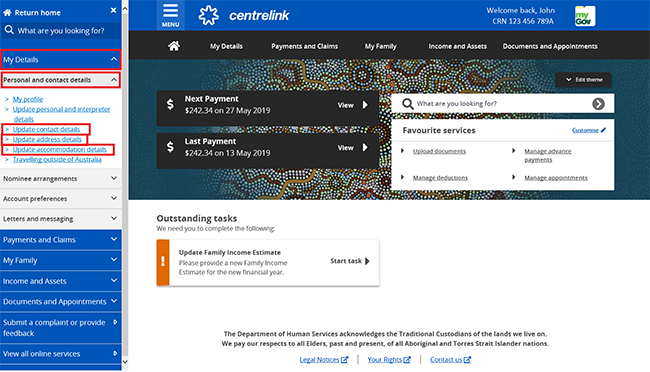Click the external link icon after Your Rights
Image resolution: width=650 pixels, height=372 pixels.
point(407,360)
